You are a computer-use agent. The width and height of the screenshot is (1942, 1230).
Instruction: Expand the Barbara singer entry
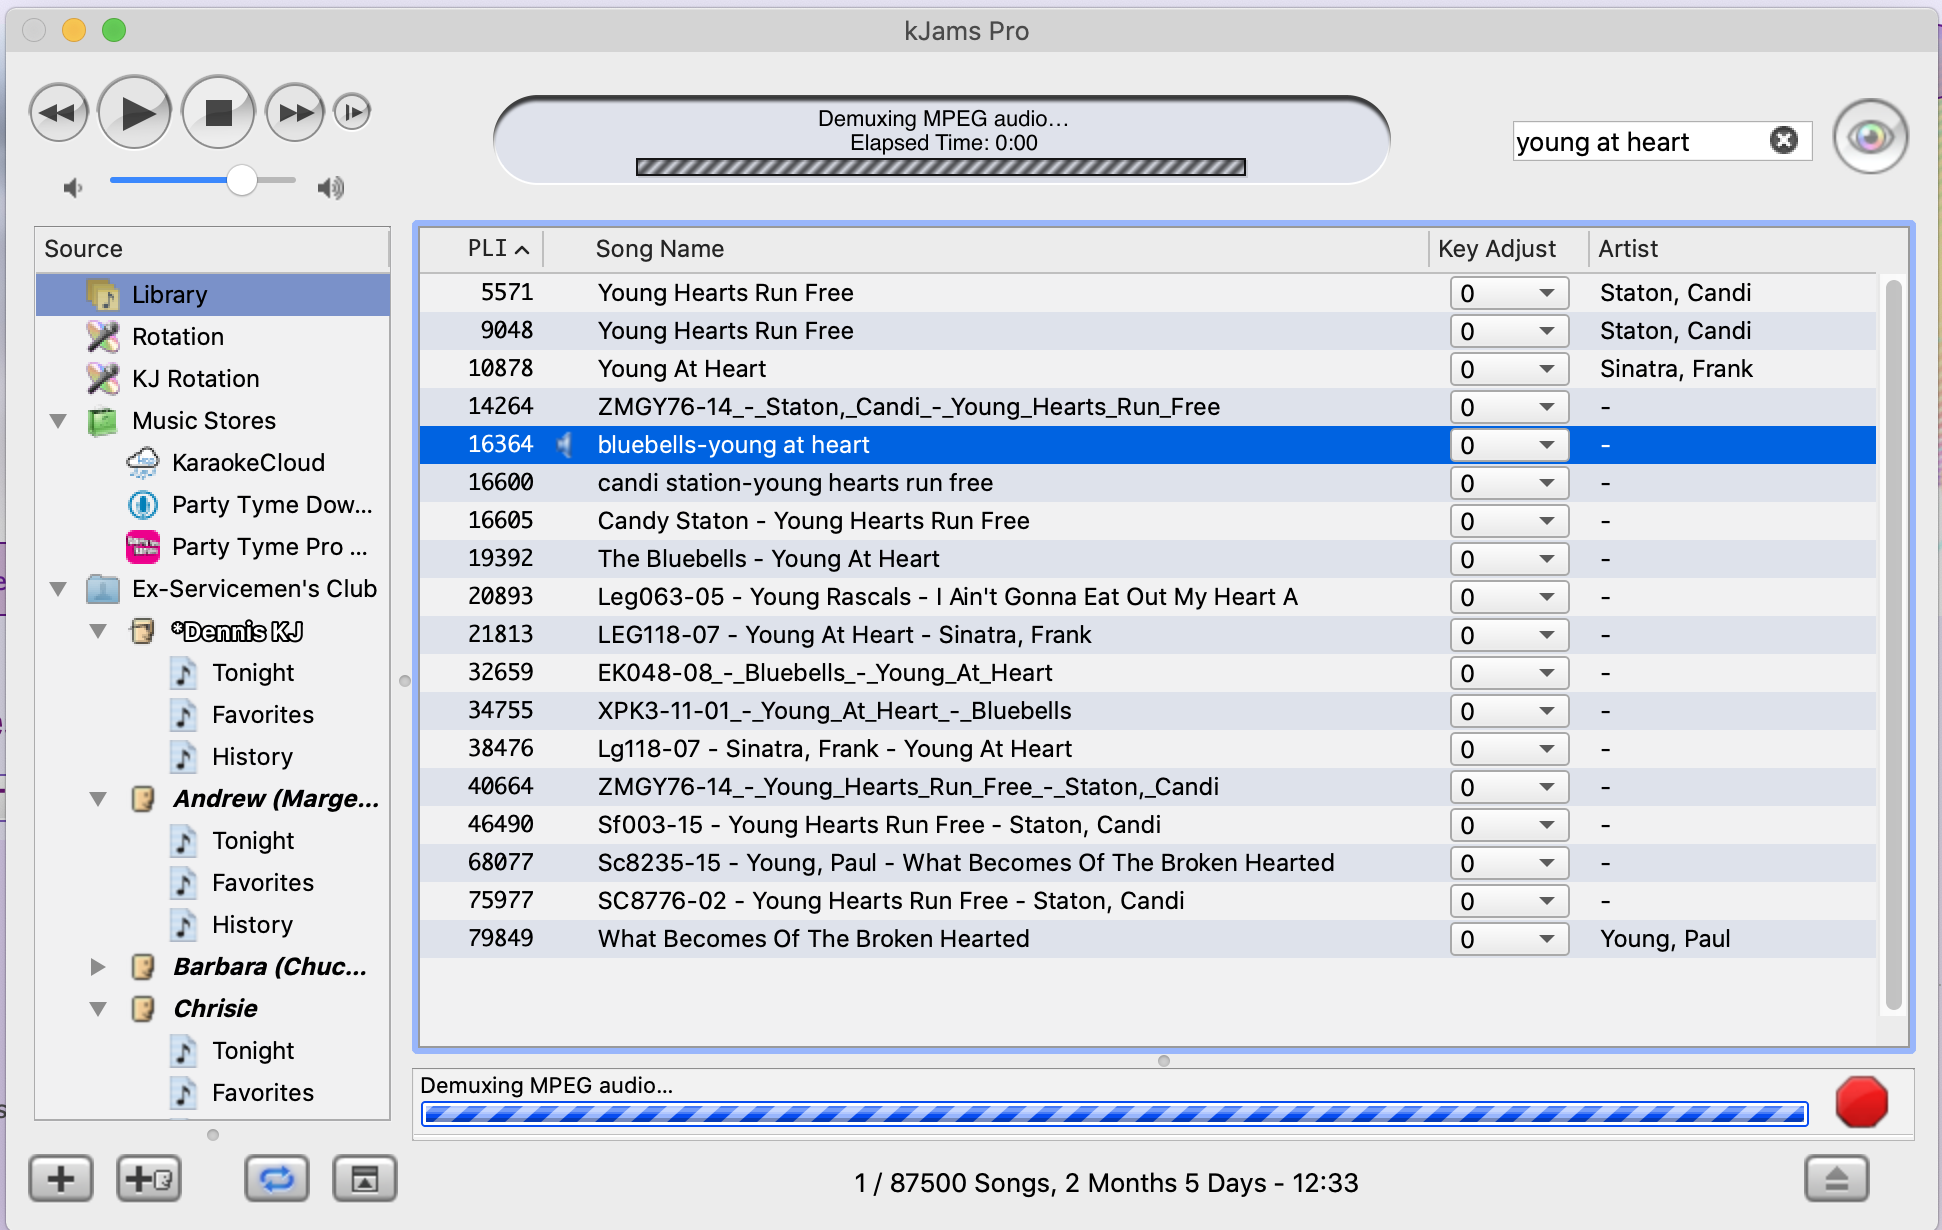[98, 967]
